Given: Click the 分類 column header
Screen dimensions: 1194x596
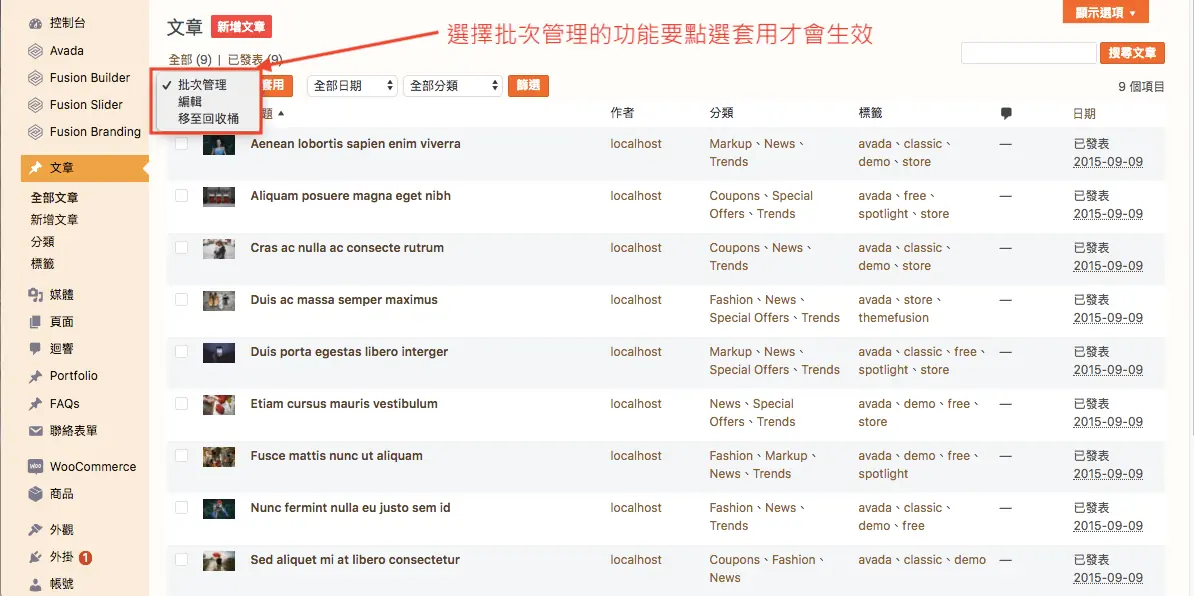Looking at the screenshot, I should click(722, 113).
